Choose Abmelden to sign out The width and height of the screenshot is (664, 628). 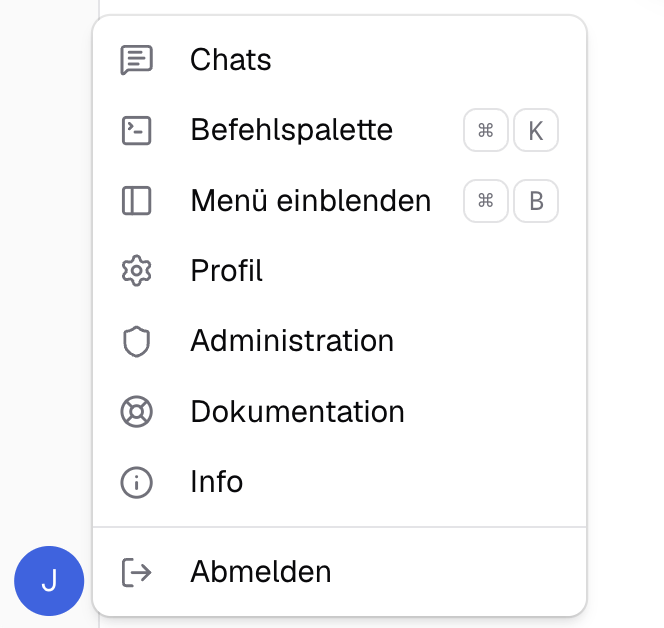pos(340,572)
